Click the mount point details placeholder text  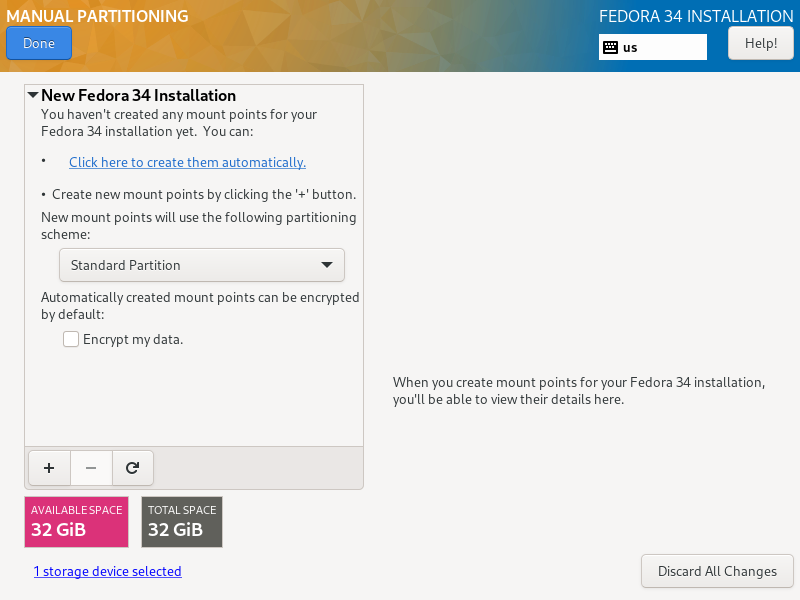[x=578, y=391]
